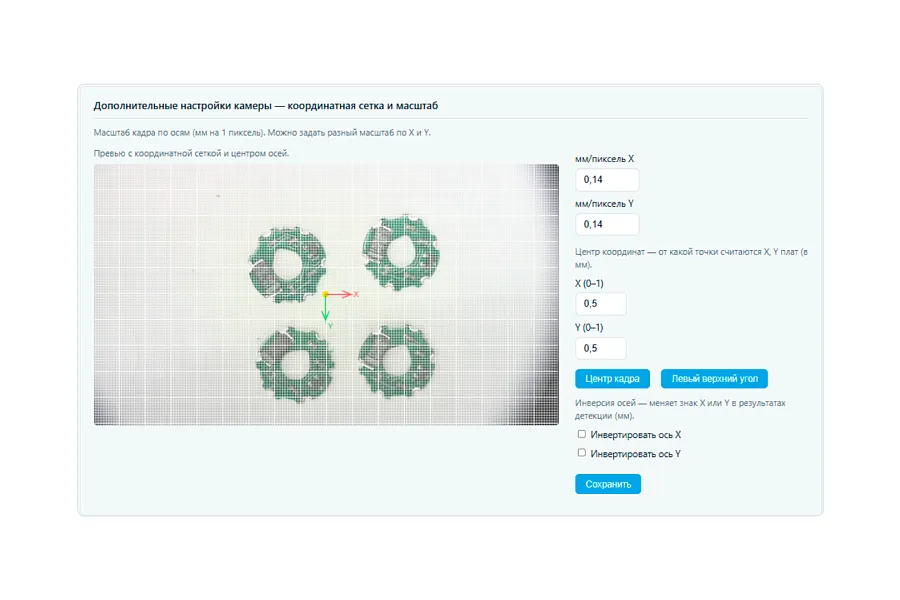Viewport: 900px width, 600px height.
Task: Click the red X letter at arrow tip
Action: click(x=356, y=294)
